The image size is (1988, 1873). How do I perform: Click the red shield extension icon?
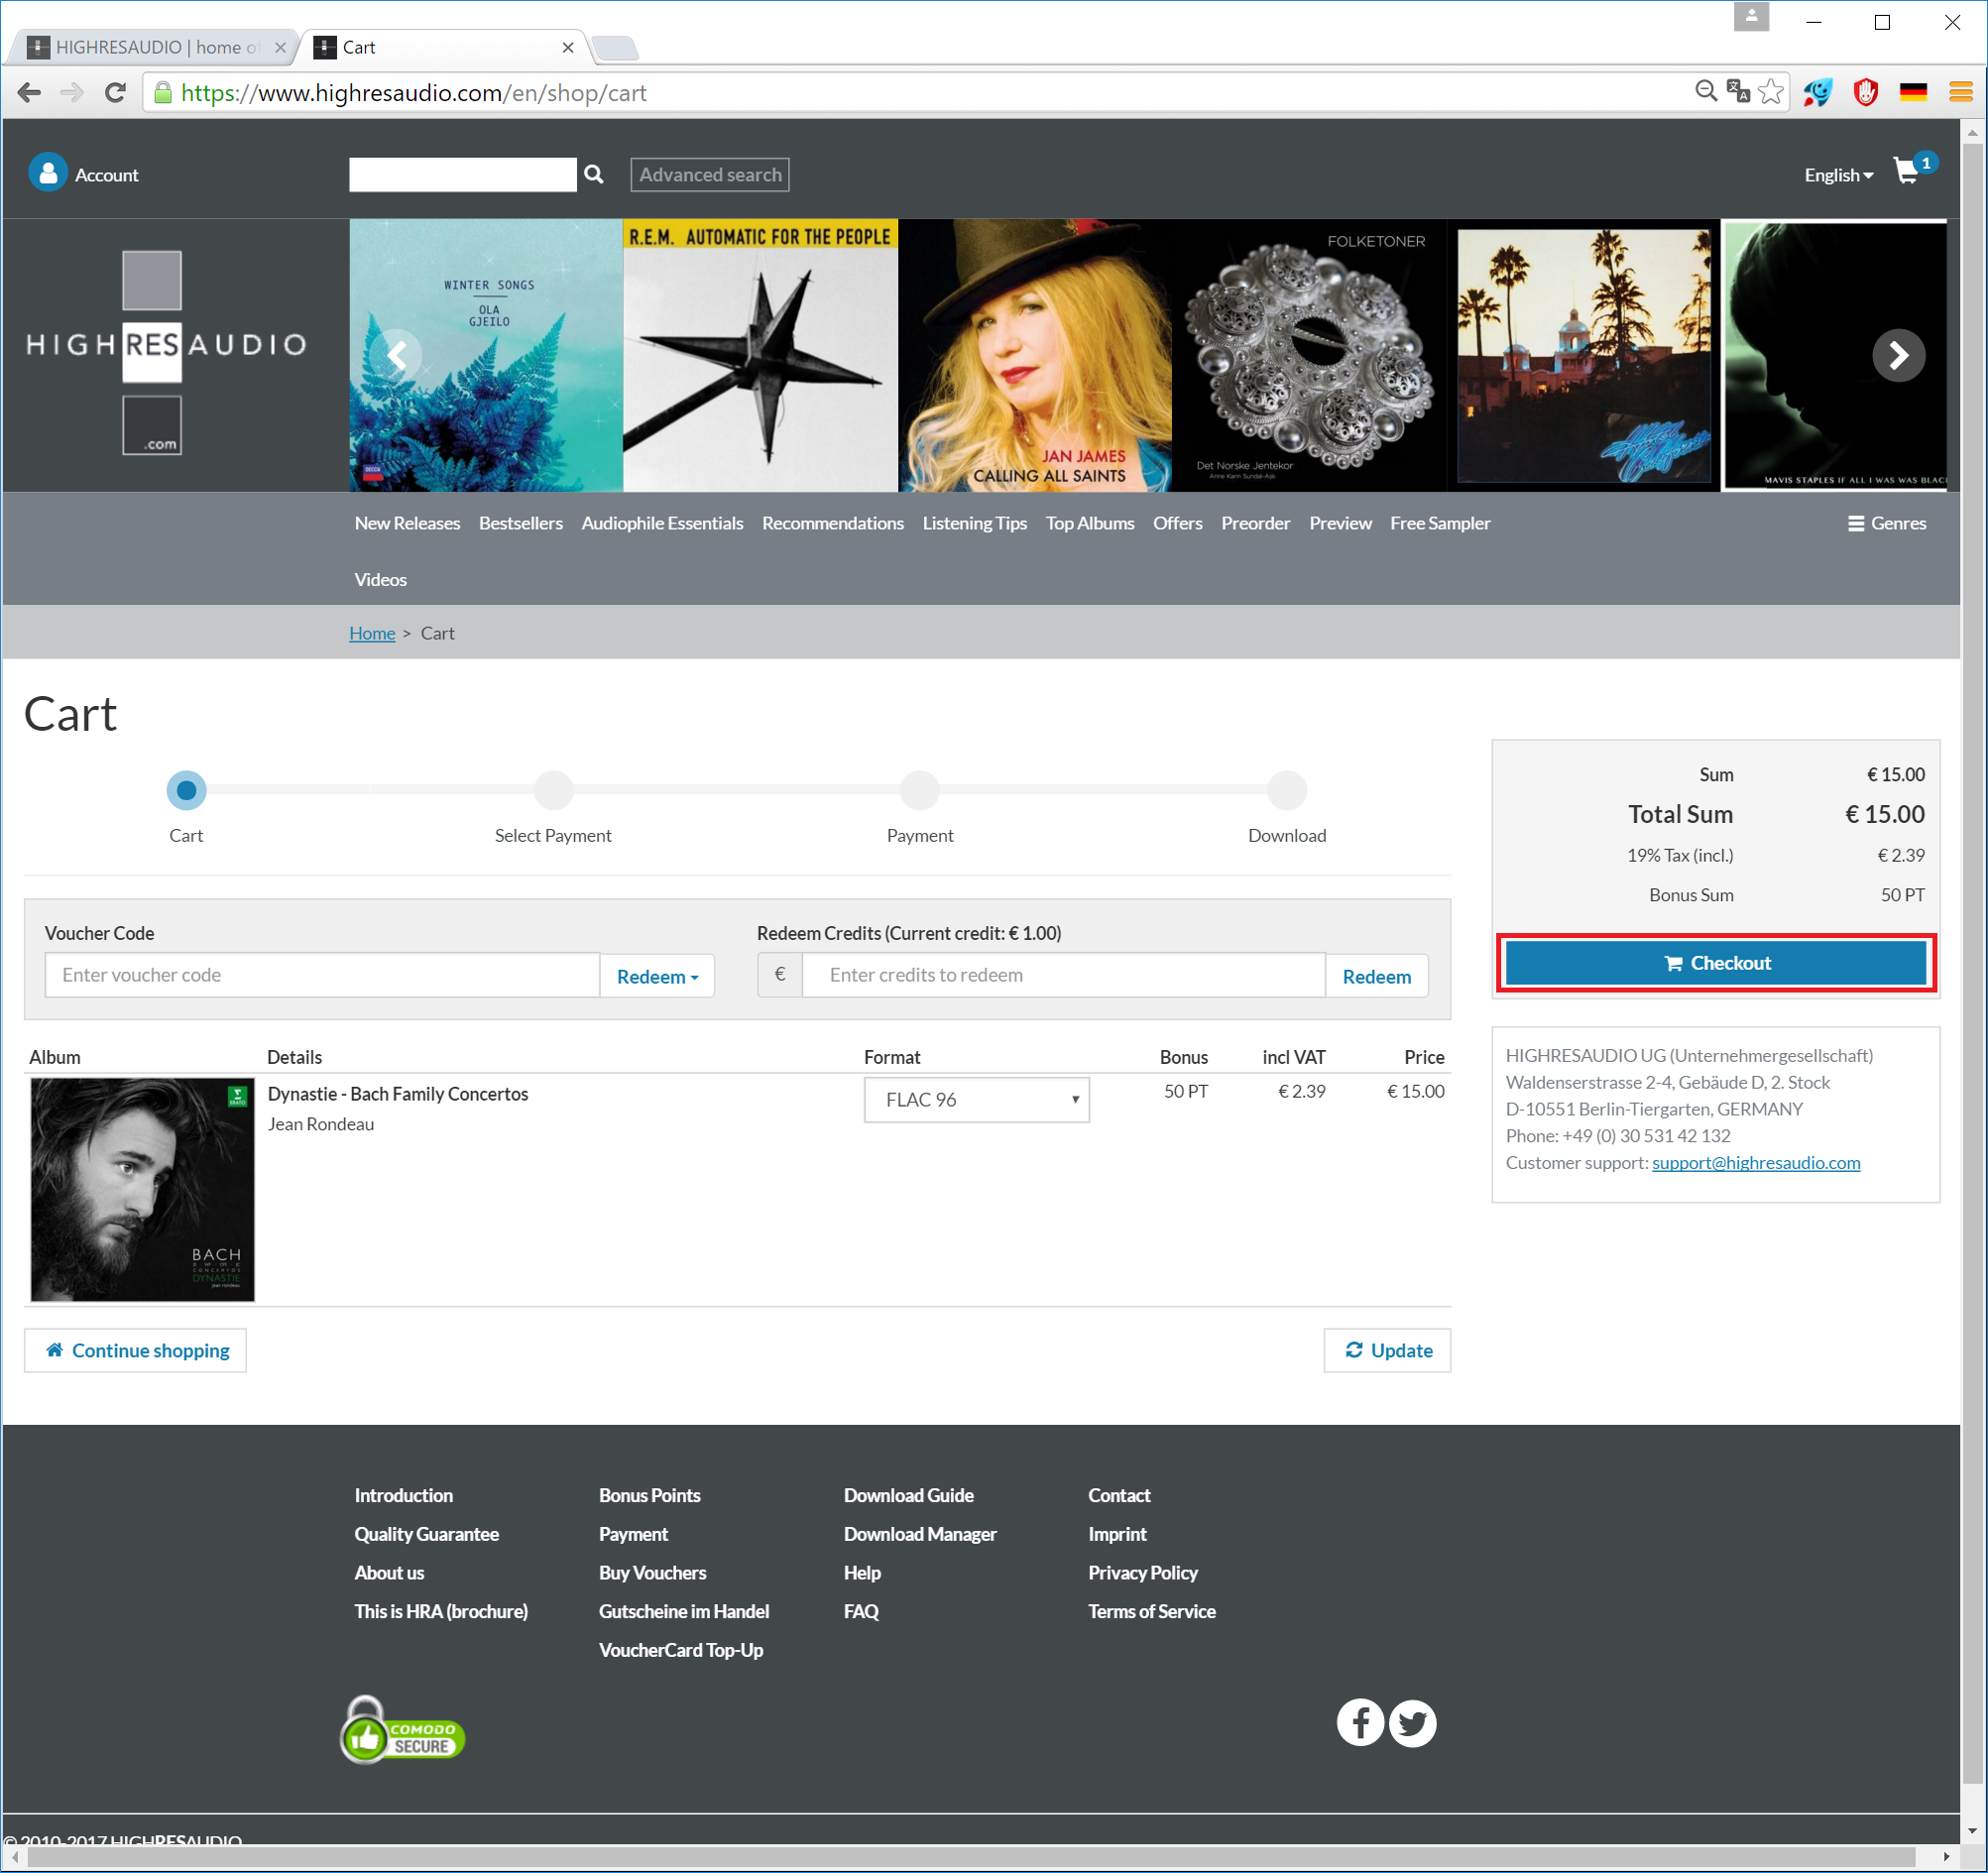coord(1865,92)
